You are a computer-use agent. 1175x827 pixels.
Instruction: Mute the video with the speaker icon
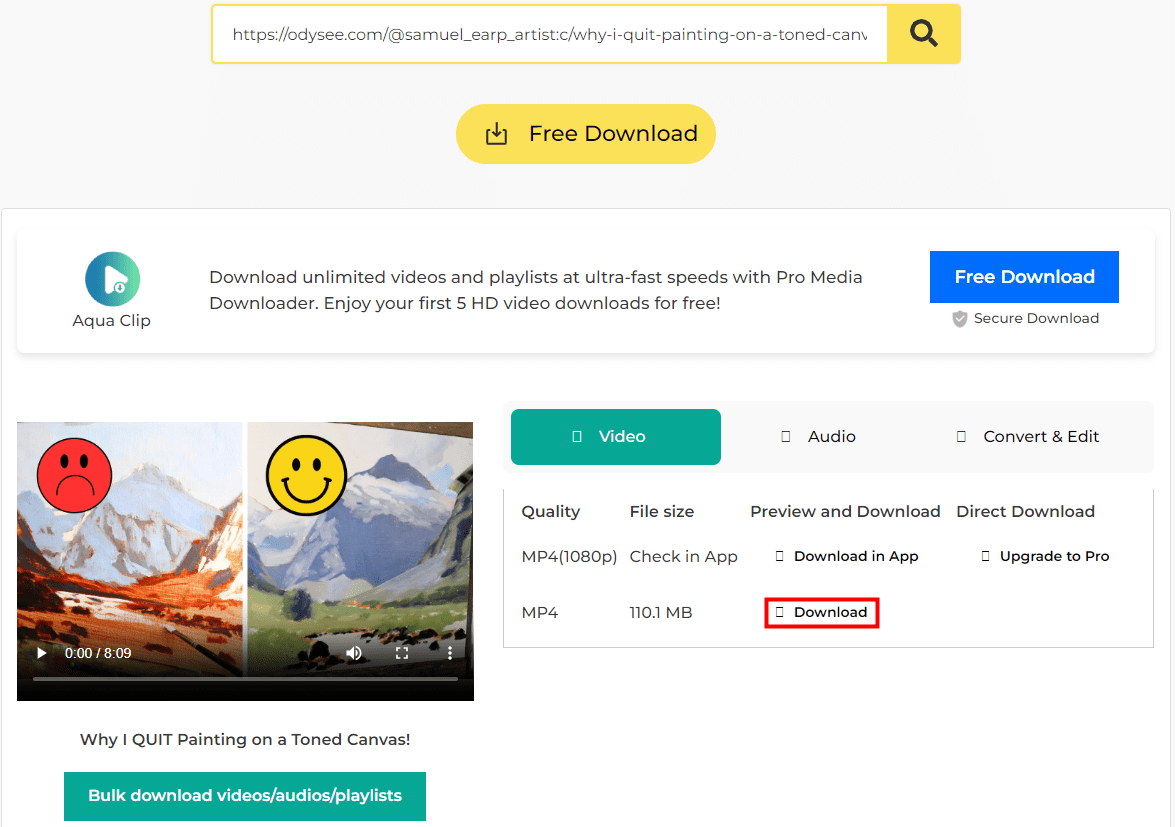(x=354, y=653)
